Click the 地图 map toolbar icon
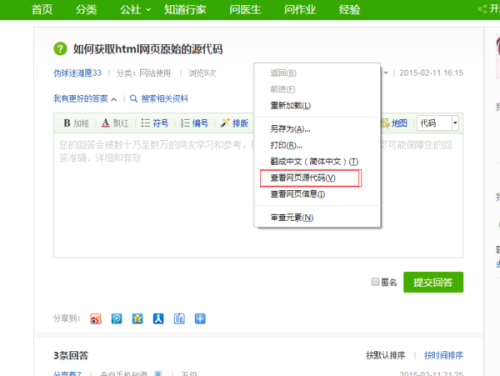500x376 pixels. (394, 123)
